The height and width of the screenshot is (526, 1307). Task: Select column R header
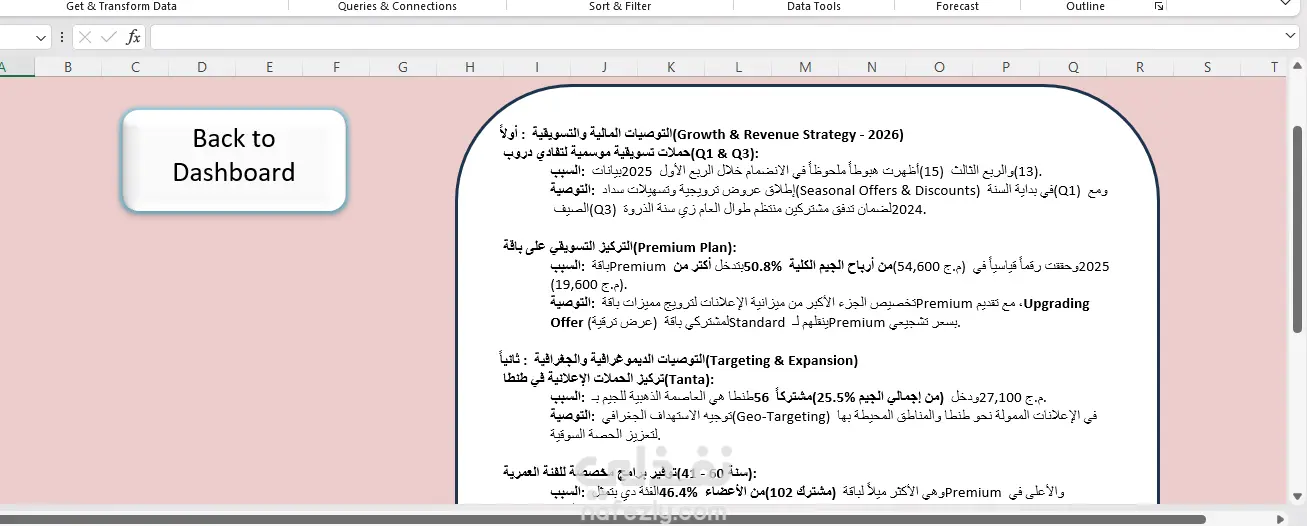point(1140,67)
